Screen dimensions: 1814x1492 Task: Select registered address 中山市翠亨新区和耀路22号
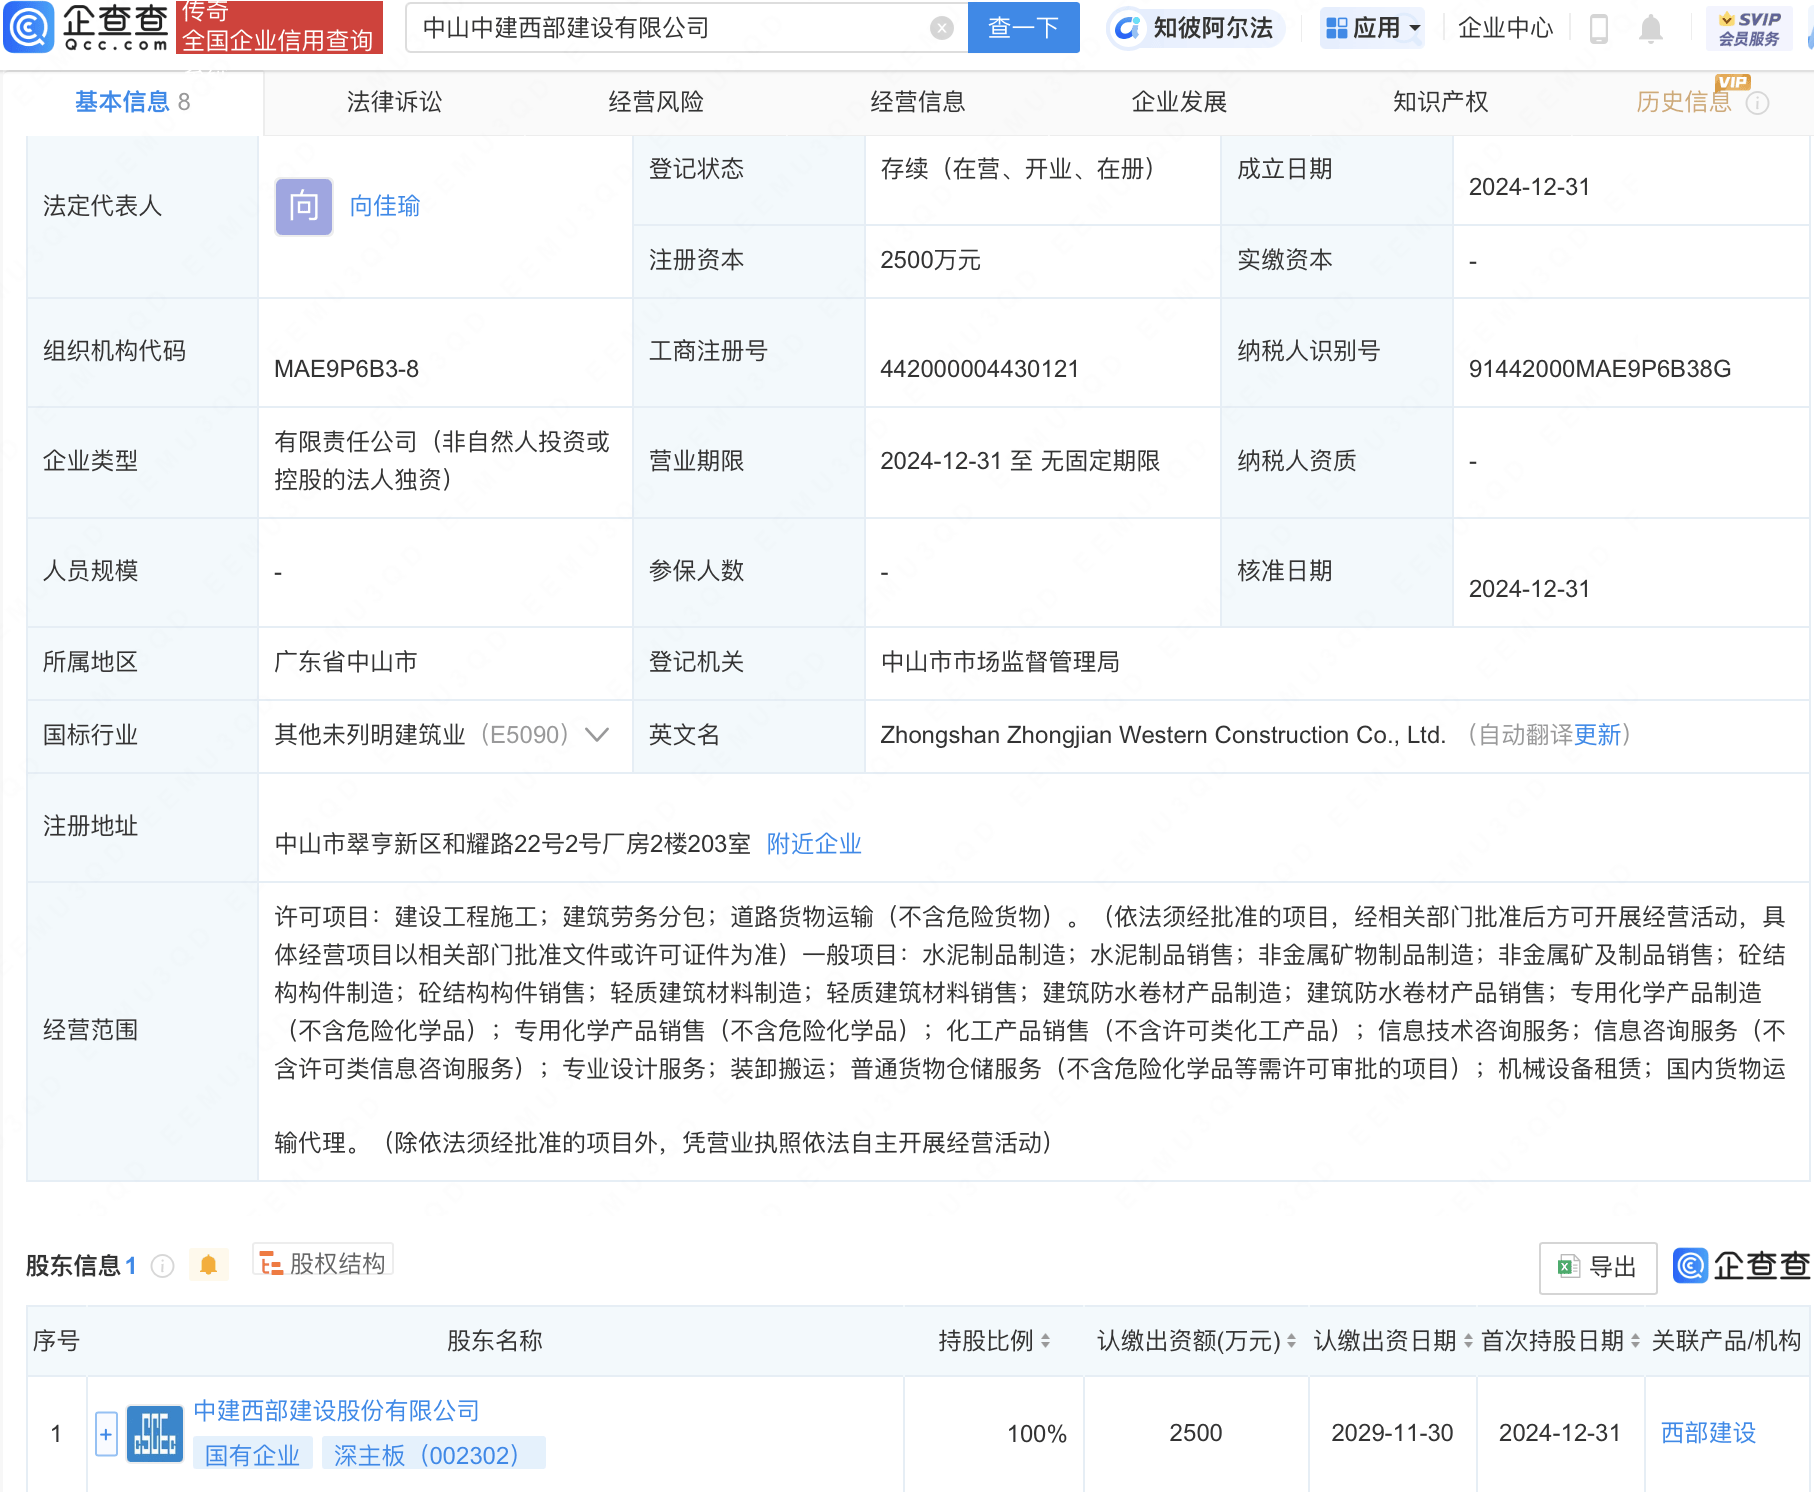tap(512, 844)
